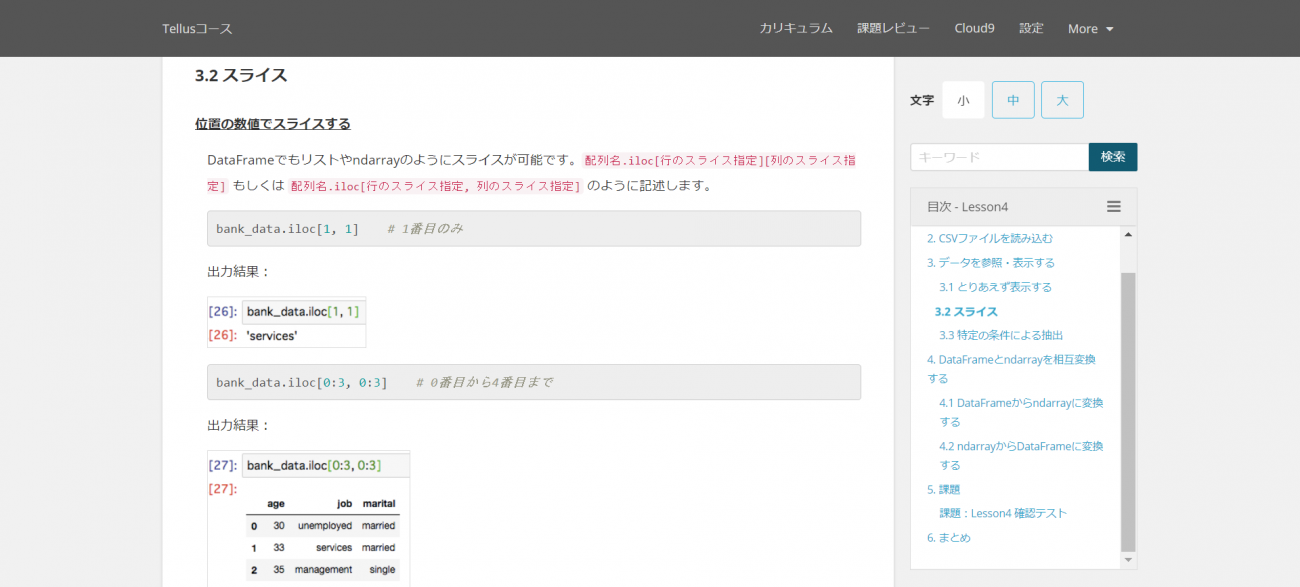Screen dimensions: 1300x587
Task: Jump to 4.1 DataFrameからndarrayに変換する
Action: (x=1021, y=412)
